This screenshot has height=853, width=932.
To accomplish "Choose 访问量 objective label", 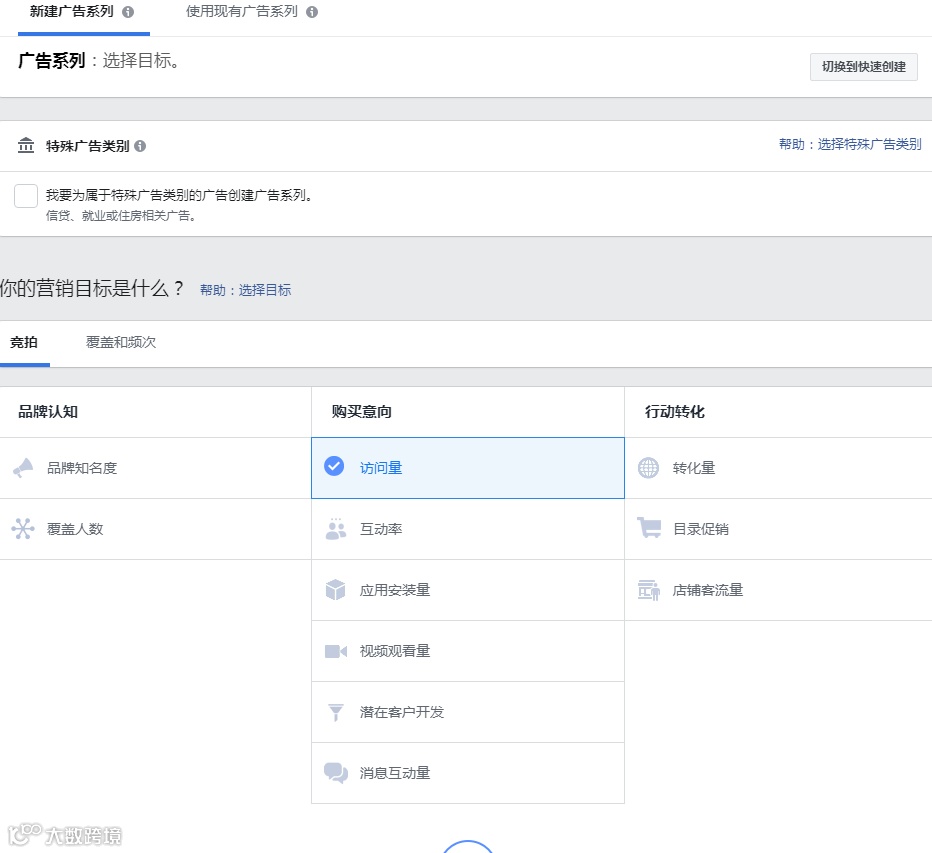I will pyautogui.click(x=381, y=468).
